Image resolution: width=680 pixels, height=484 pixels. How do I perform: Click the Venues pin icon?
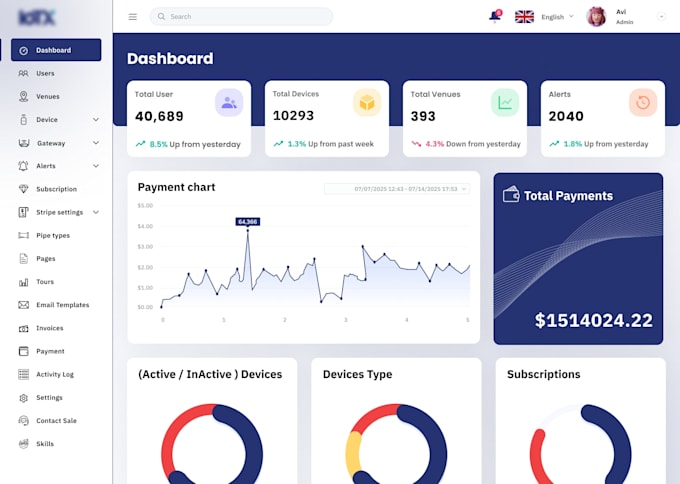pyautogui.click(x=23, y=96)
